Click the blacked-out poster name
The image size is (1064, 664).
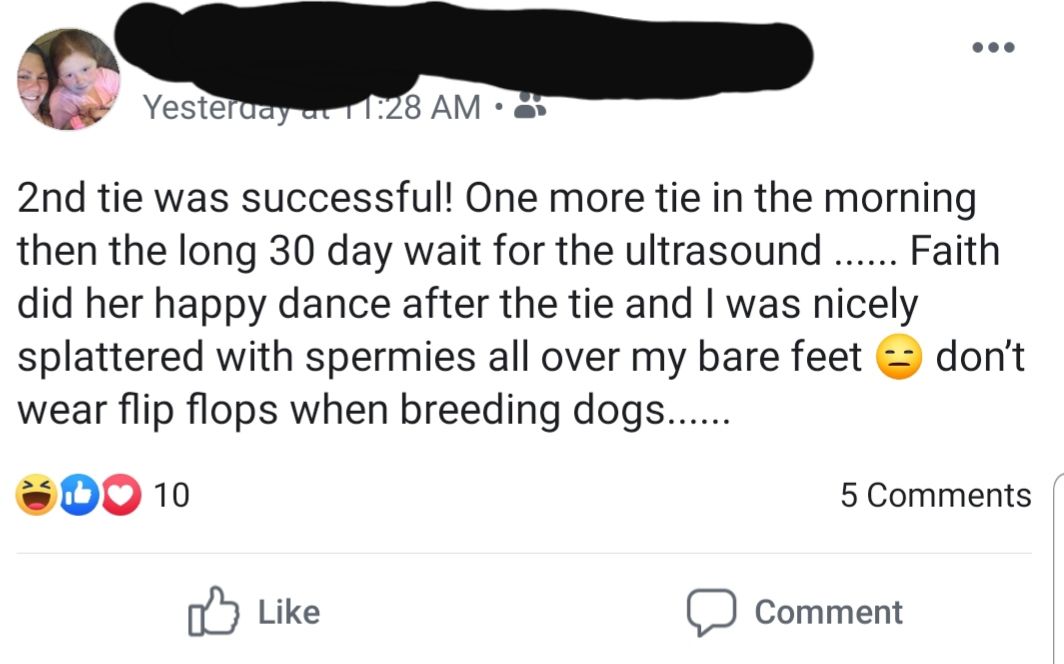[460, 52]
